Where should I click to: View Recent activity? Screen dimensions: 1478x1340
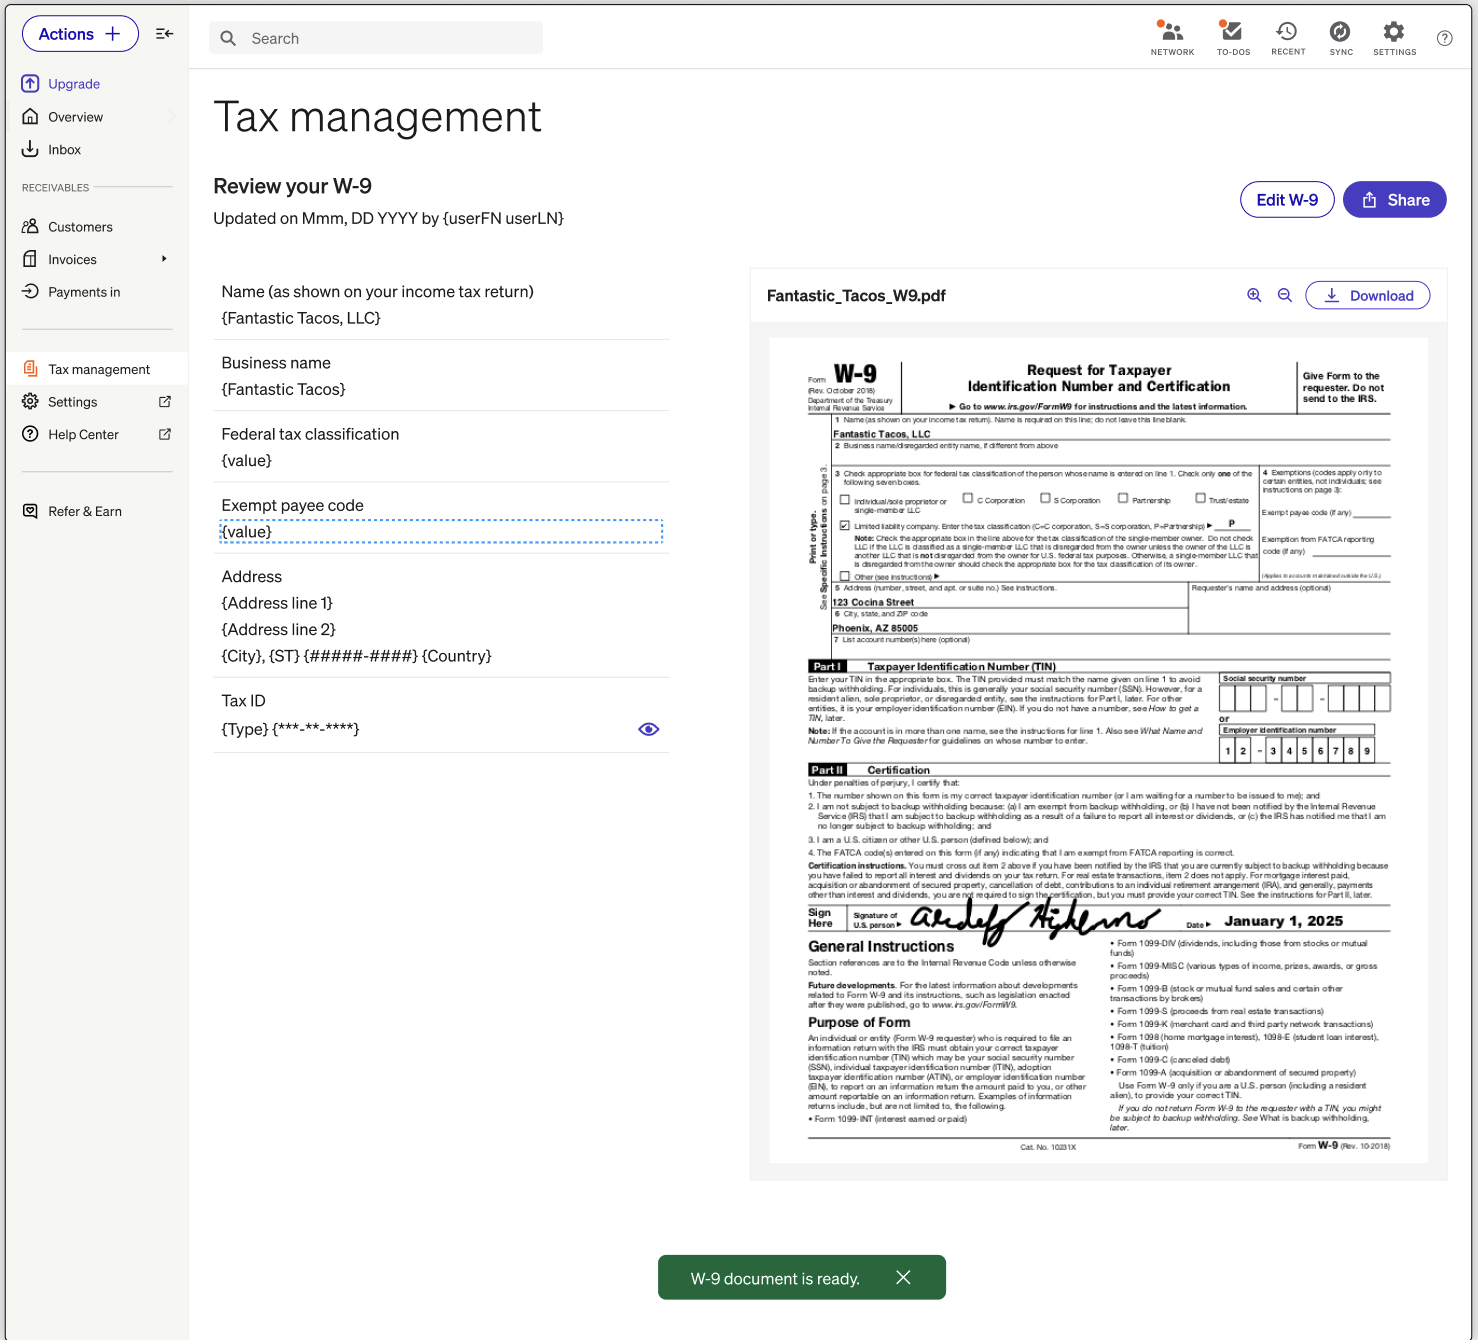tap(1288, 38)
